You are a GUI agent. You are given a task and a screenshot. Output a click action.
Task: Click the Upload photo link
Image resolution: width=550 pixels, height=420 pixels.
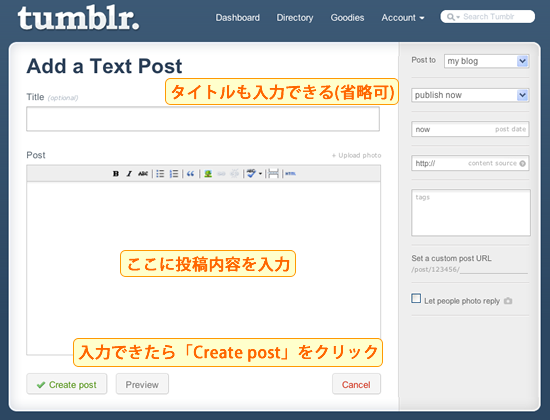[x=356, y=155]
